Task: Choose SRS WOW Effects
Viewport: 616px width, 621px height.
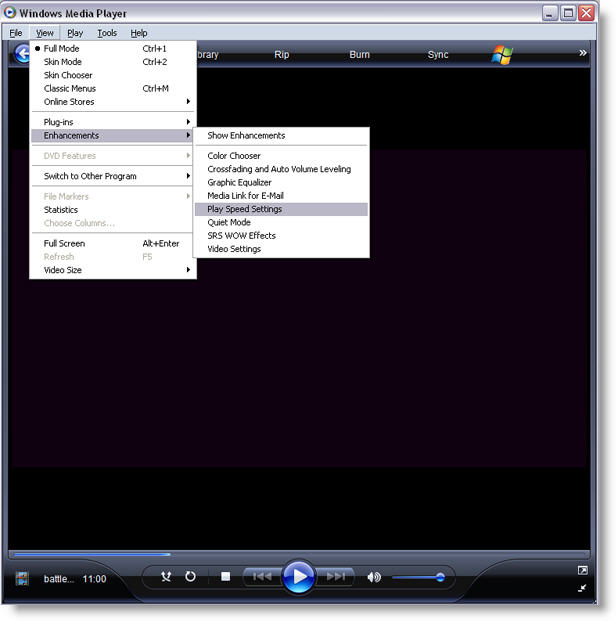Action: click(282, 236)
